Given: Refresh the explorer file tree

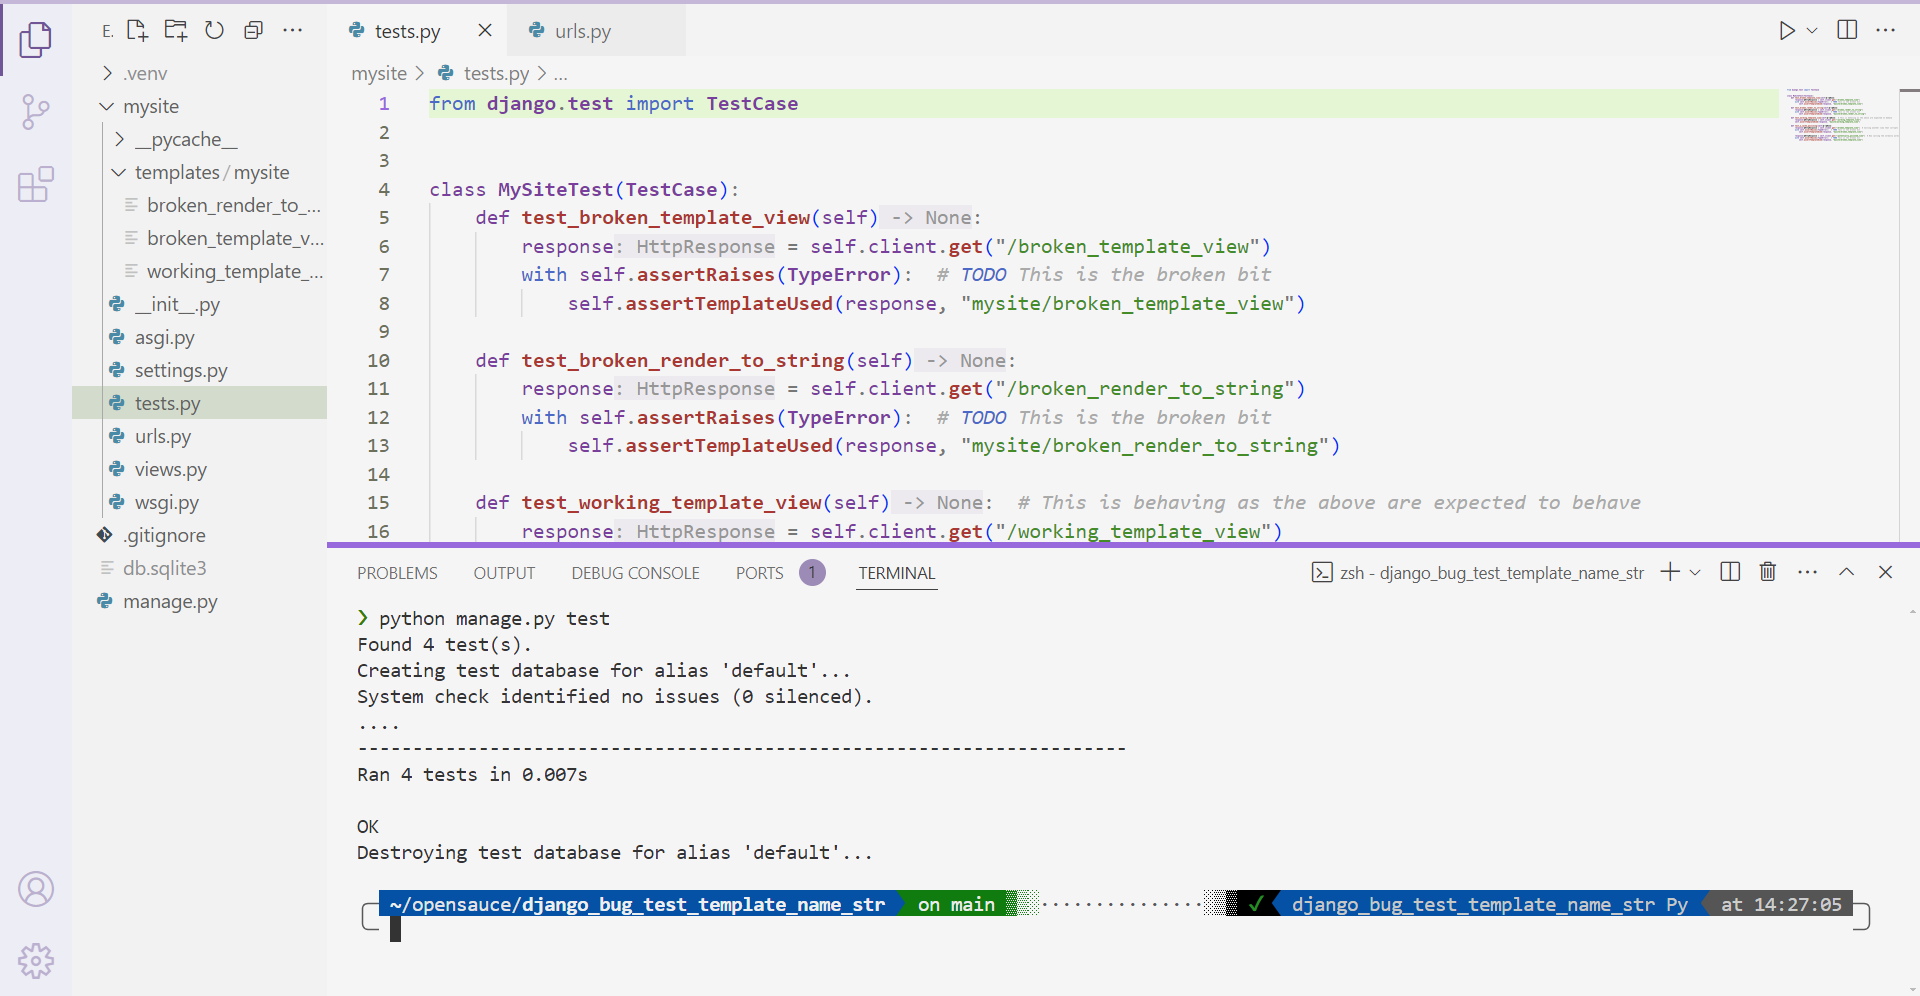Looking at the screenshot, I should [214, 30].
